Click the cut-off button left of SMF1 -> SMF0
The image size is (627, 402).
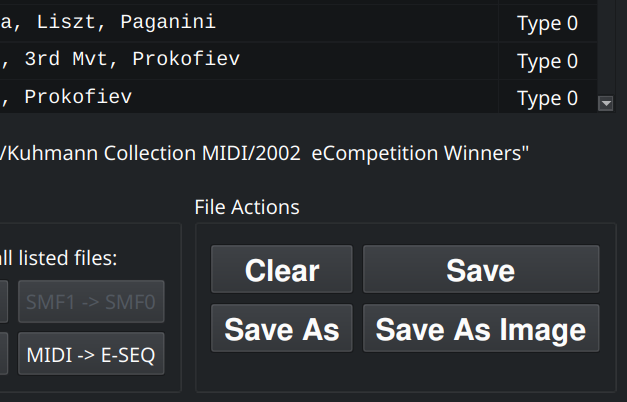coord(4,302)
